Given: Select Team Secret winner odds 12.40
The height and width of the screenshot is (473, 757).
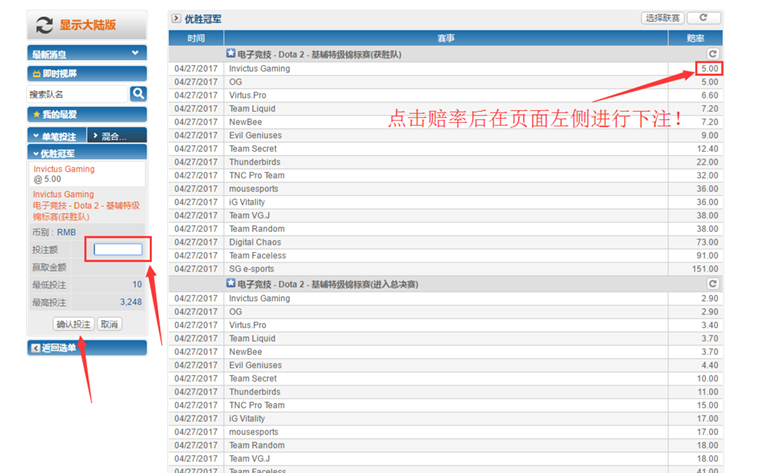Looking at the screenshot, I should coord(707,149).
